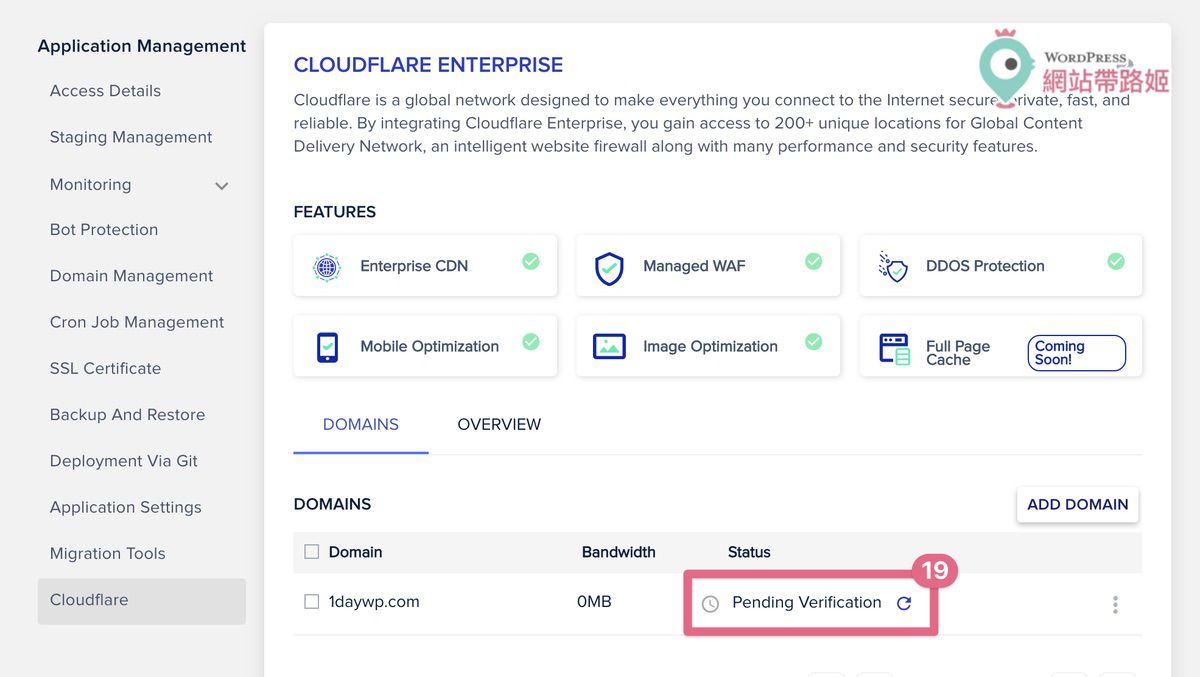
Task: Open Monitoring in the sidebar
Action: coord(90,185)
